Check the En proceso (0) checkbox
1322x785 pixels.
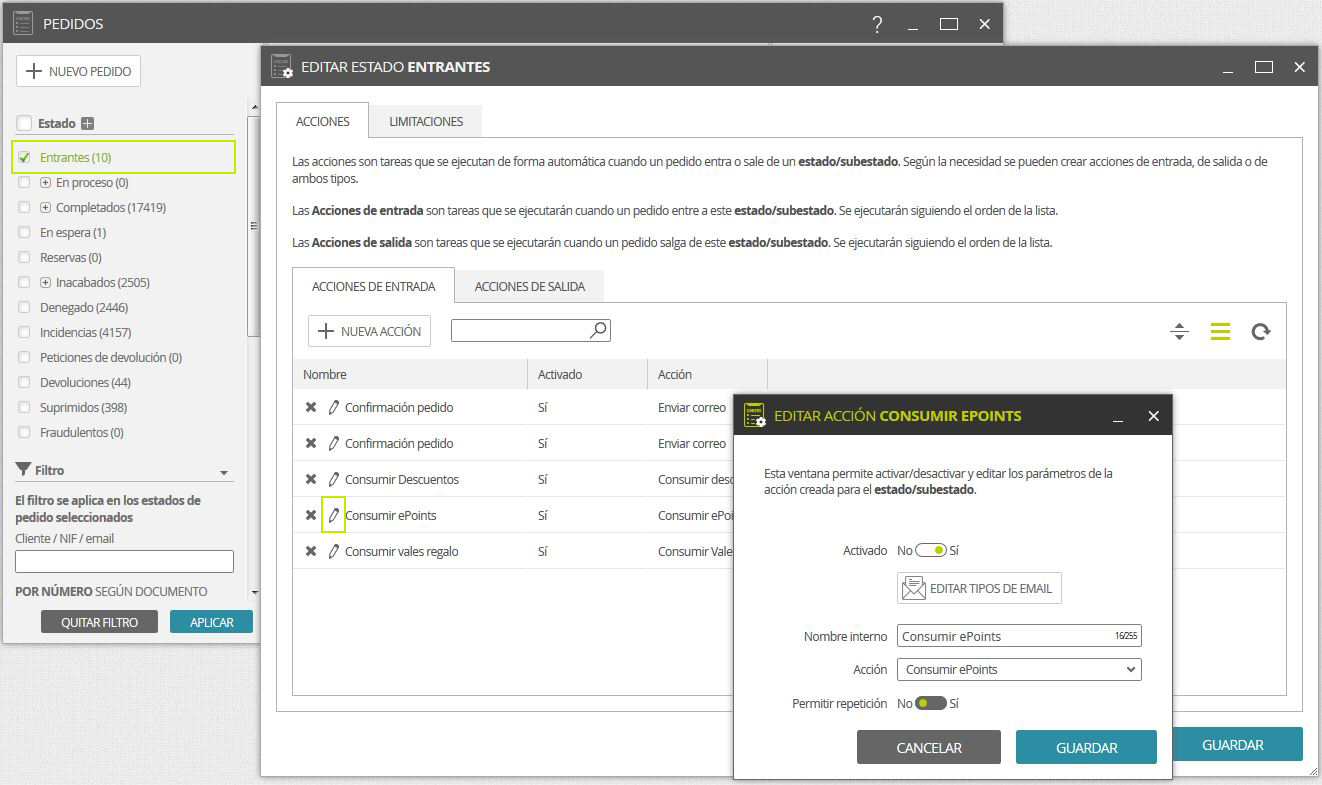pos(24,182)
